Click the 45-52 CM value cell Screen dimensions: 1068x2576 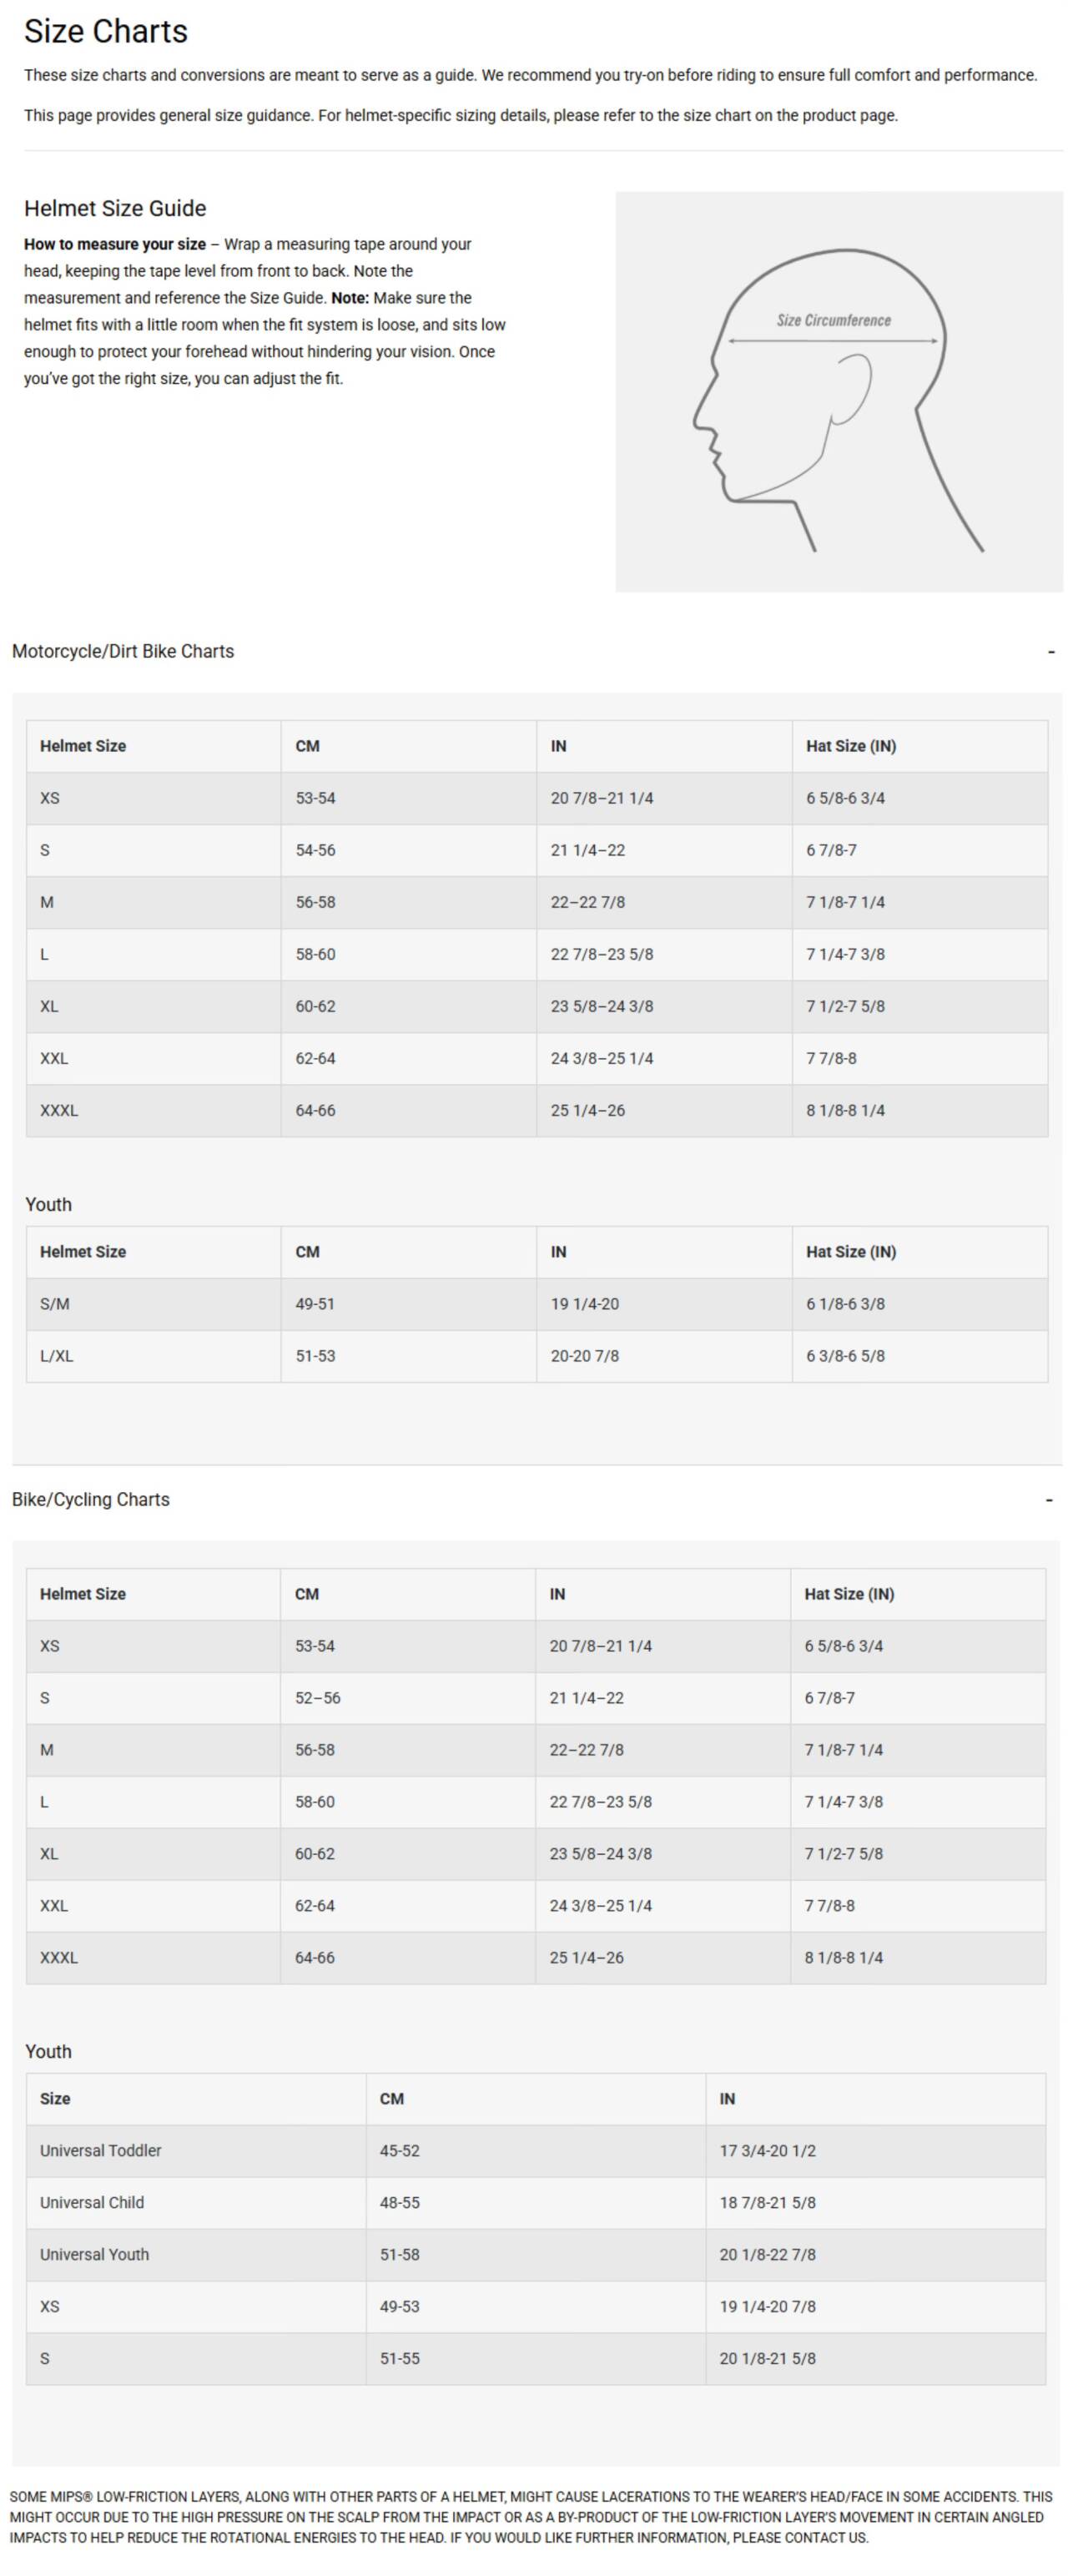tap(400, 2150)
